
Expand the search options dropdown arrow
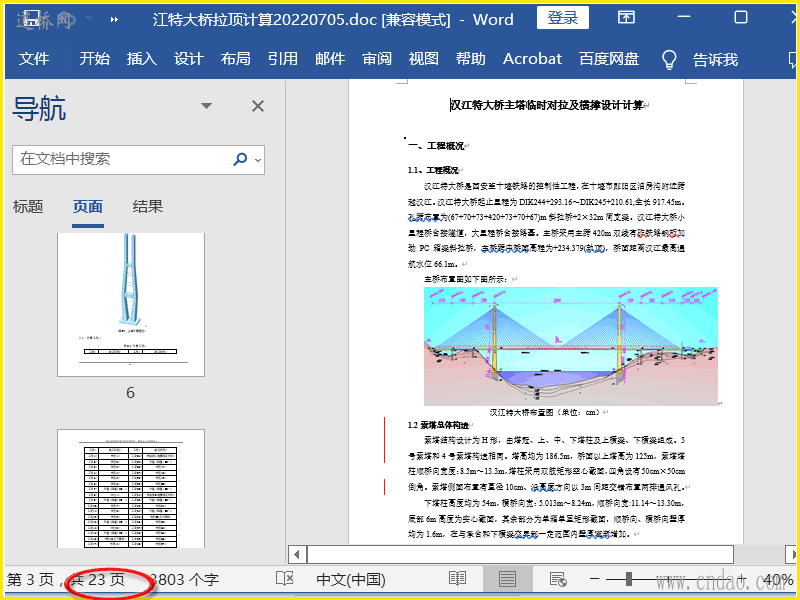(258, 160)
